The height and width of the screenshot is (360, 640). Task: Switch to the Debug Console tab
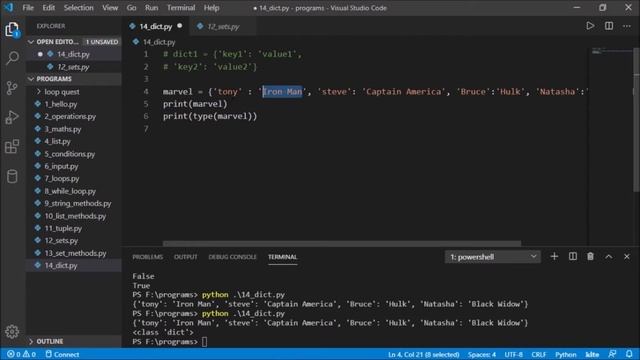(x=232, y=257)
